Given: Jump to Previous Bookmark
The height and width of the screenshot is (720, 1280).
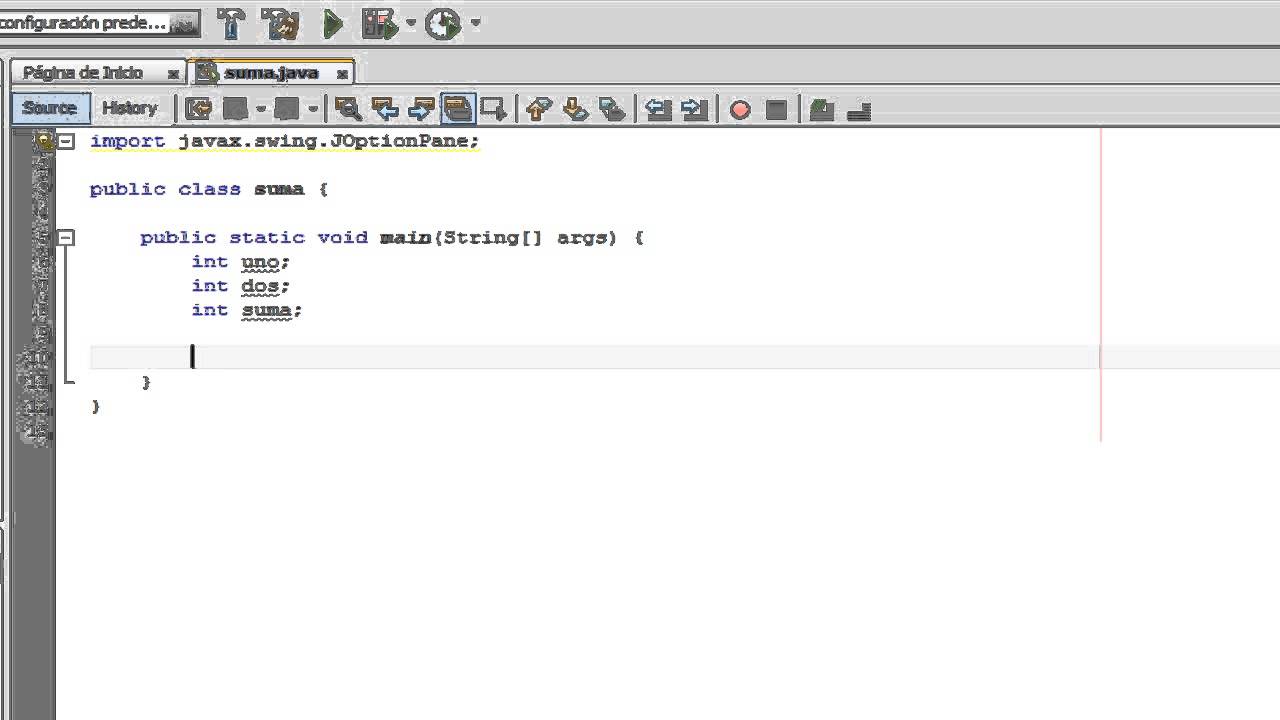Looking at the screenshot, I should 539,109.
